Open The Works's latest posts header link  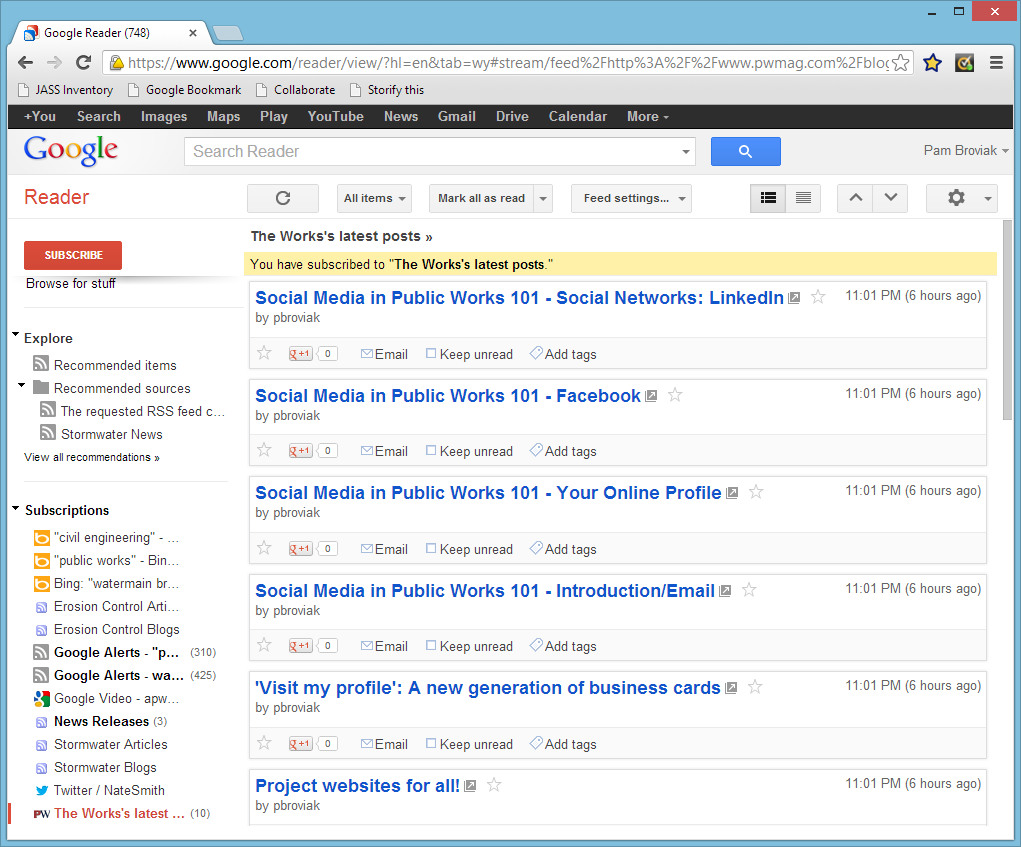341,236
